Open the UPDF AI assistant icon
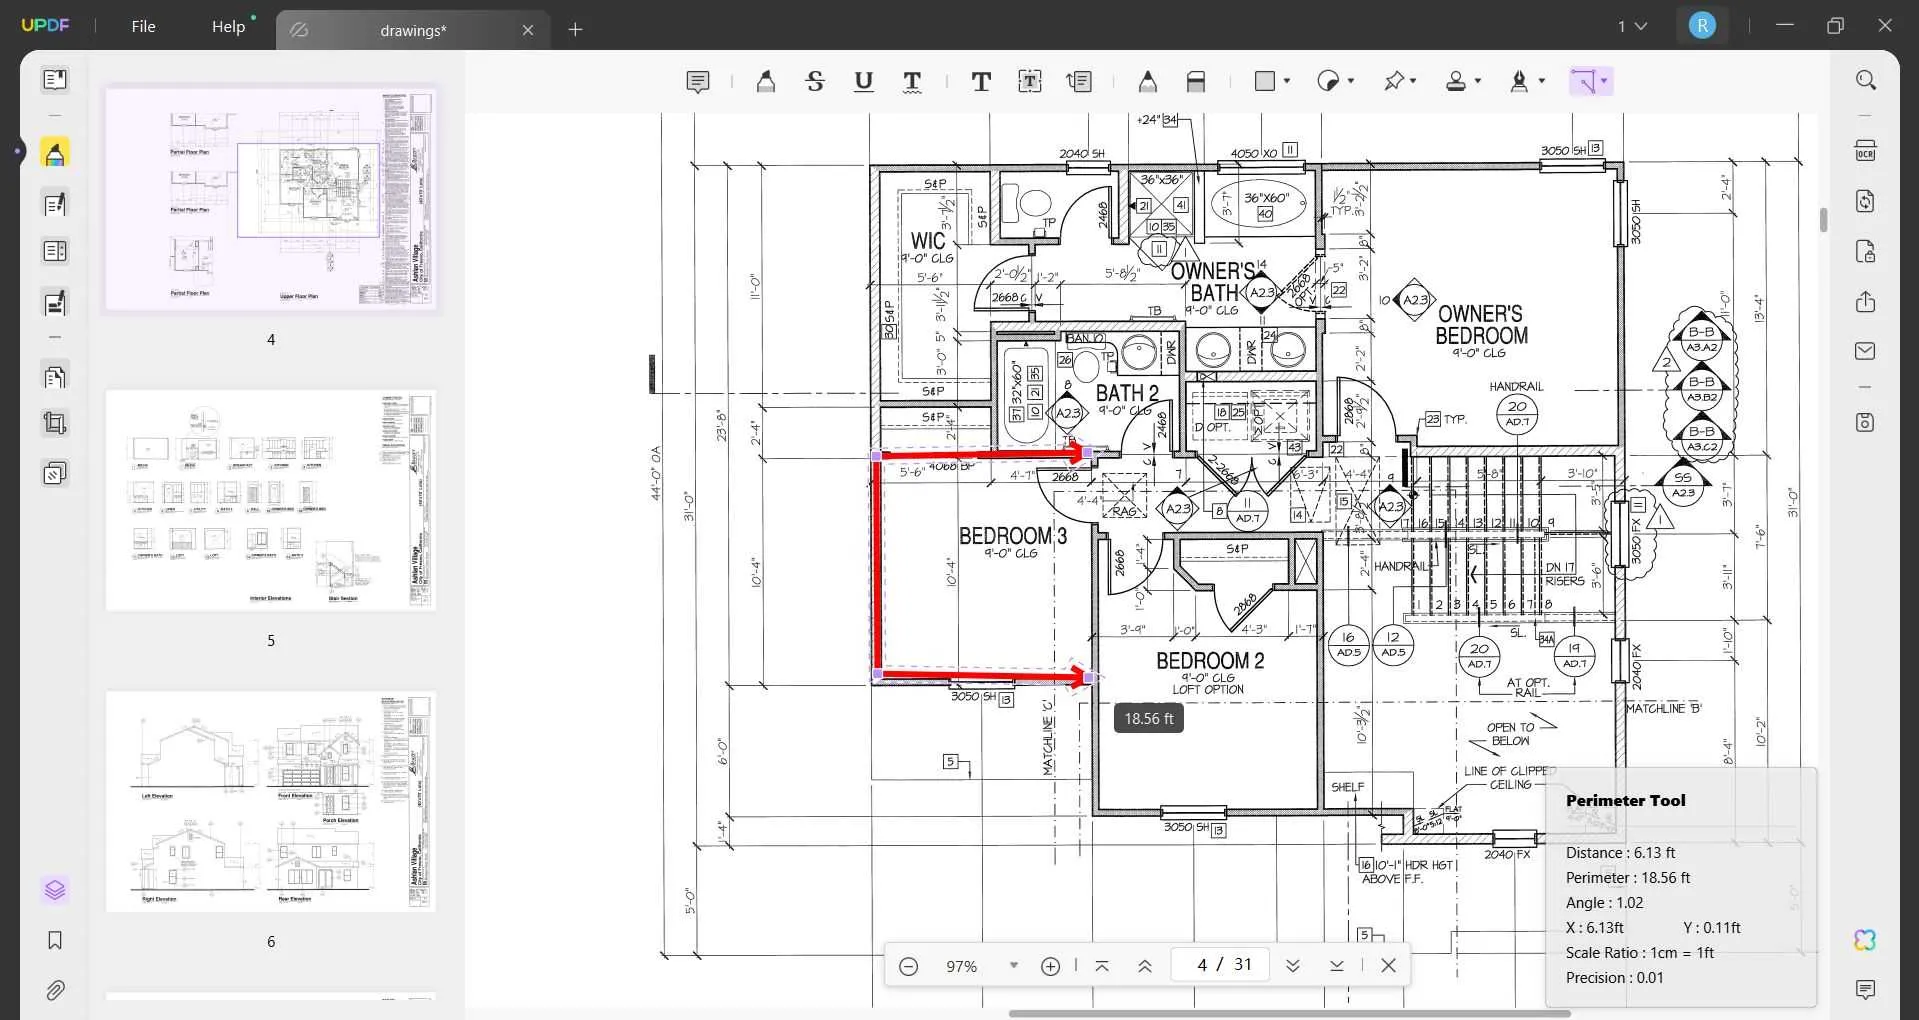This screenshot has height=1020, width=1919. [1865, 940]
